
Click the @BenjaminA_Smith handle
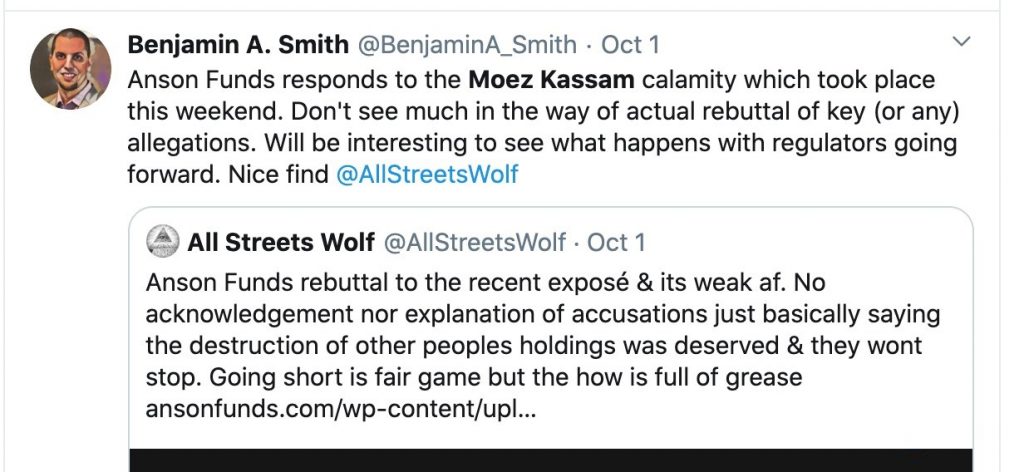coord(467,45)
